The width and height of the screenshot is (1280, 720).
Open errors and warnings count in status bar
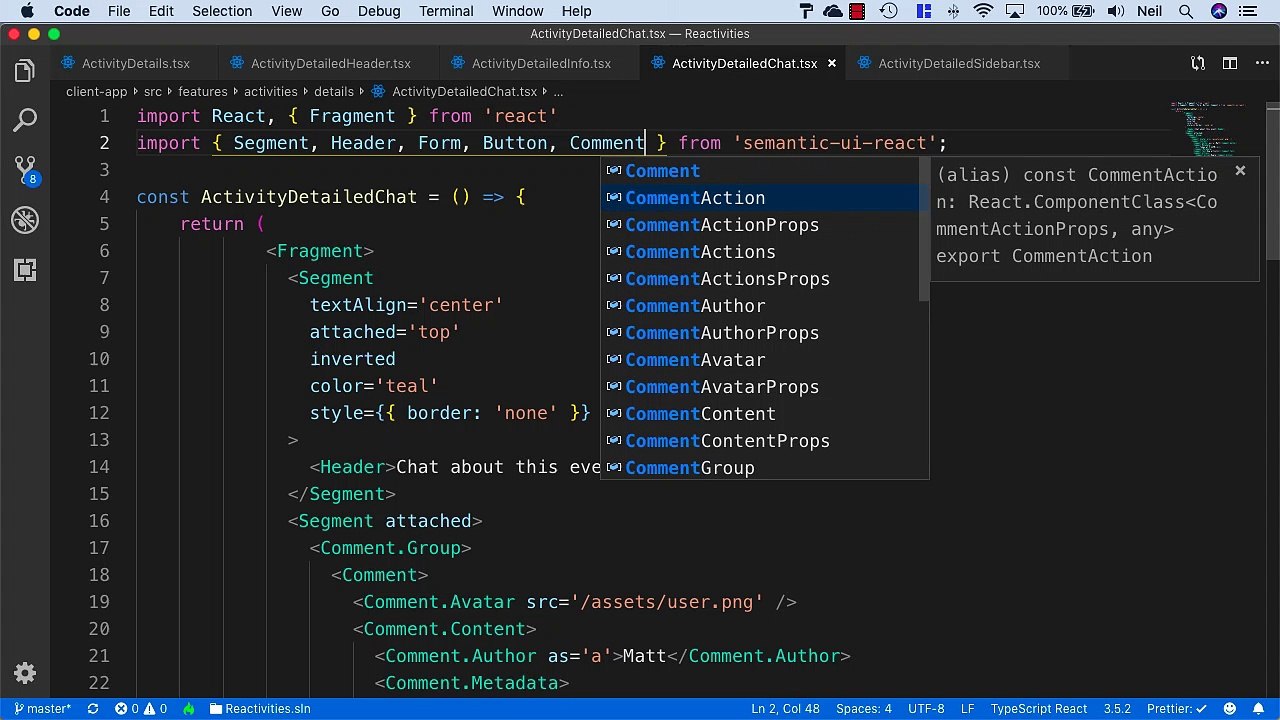pyautogui.click(x=140, y=708)
